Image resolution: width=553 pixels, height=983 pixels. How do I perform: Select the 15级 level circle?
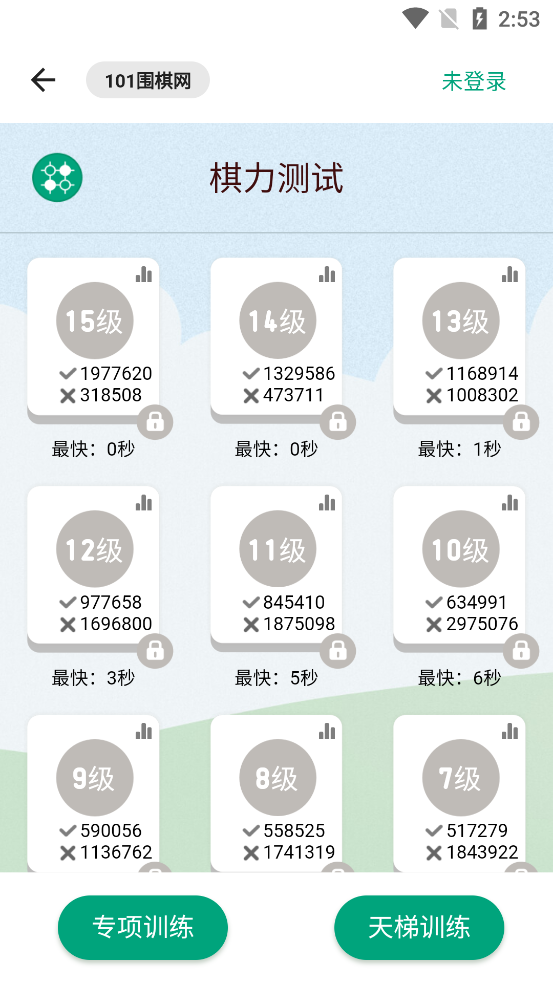click(x=95, y=320)
